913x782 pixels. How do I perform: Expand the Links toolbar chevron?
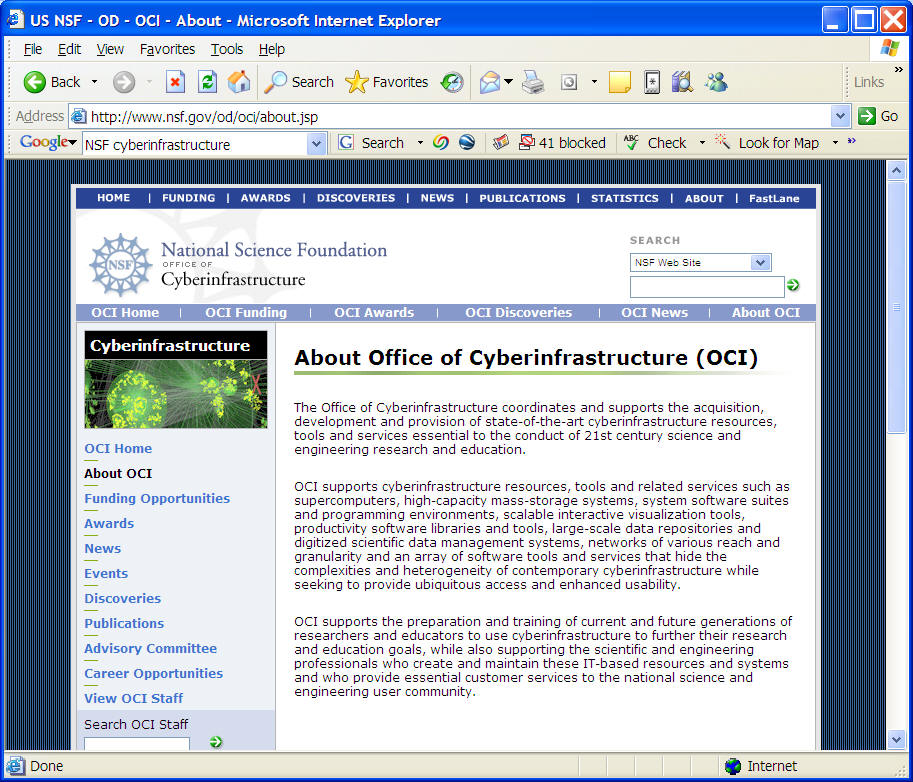pyautogui.click(x=899, y=69)
